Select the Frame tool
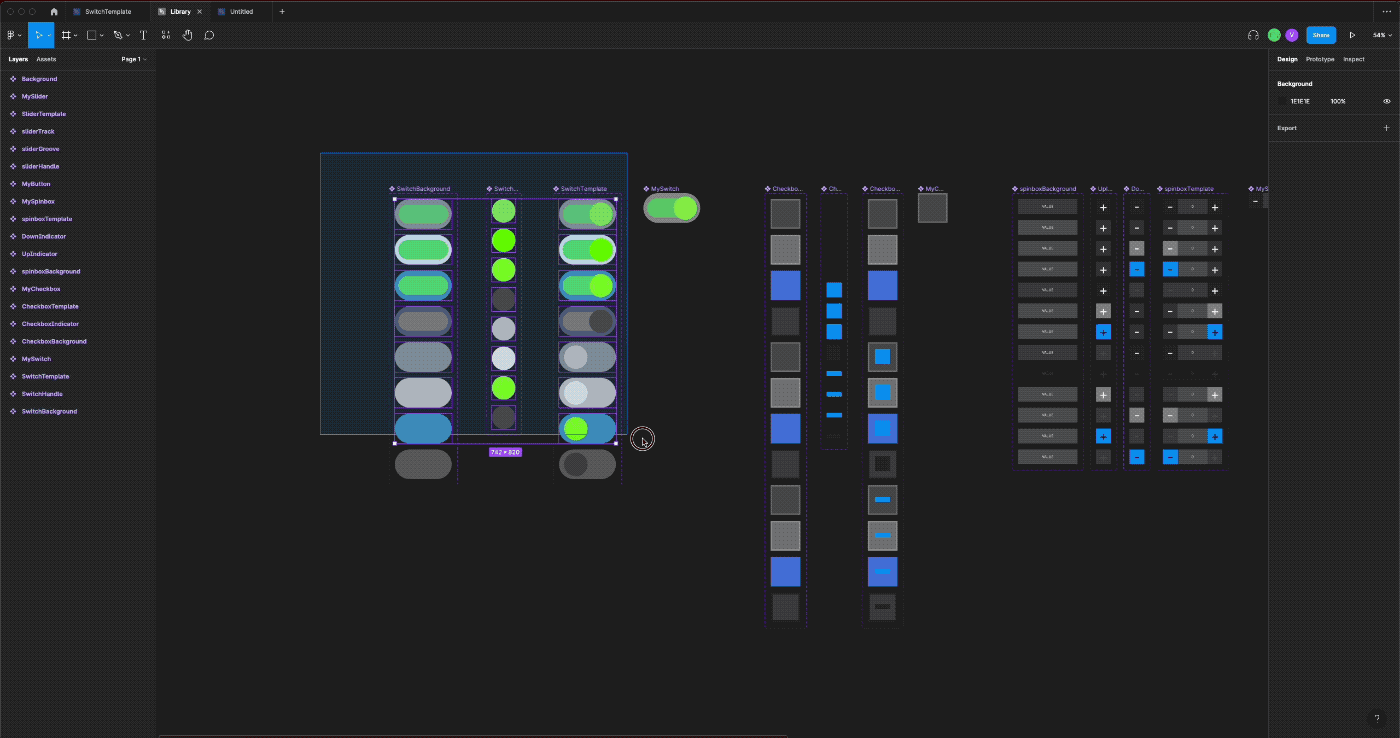The image size is (1400, 738). click(x=66, y=35)
